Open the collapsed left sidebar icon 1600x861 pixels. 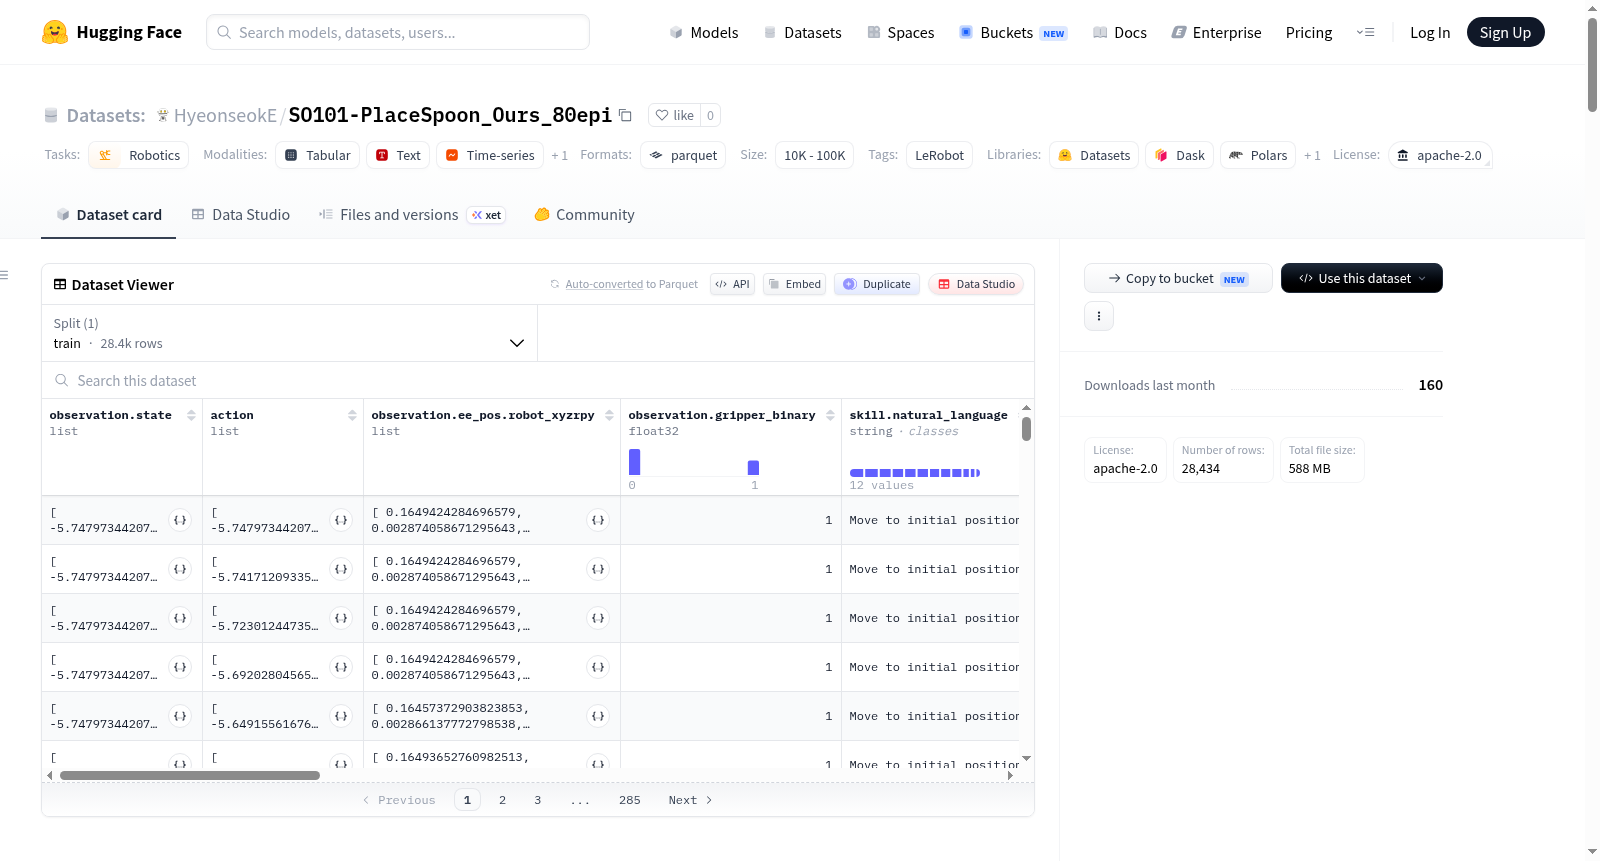(x=4, y=275)
